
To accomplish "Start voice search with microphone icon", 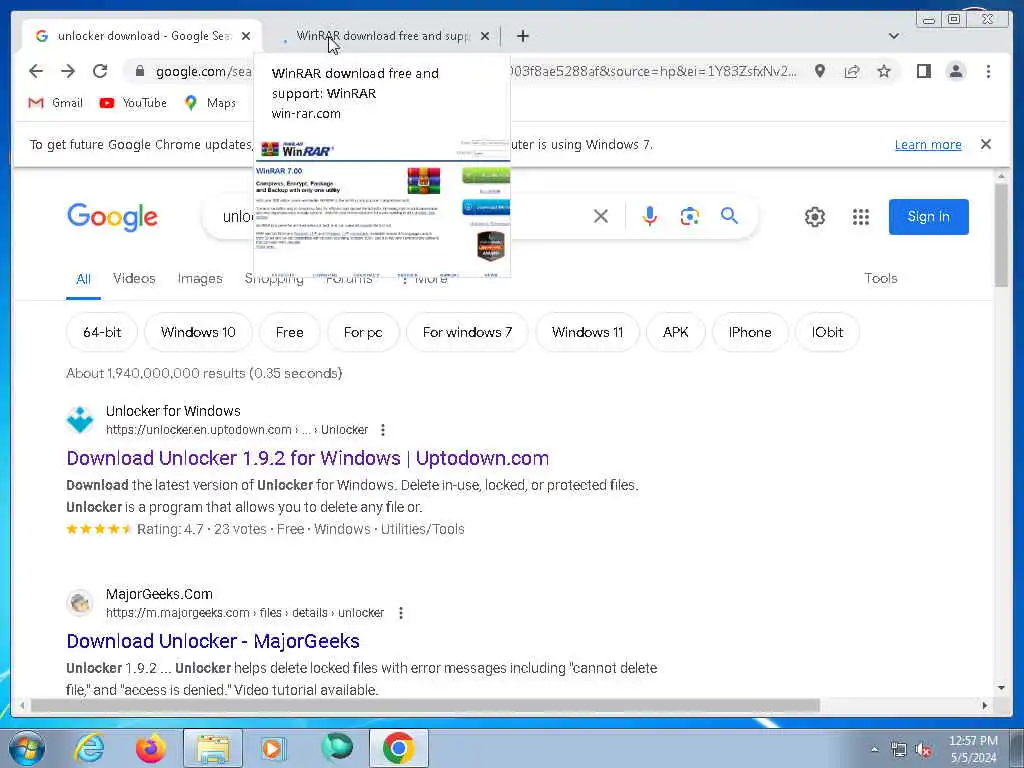I will coord(649,216).
